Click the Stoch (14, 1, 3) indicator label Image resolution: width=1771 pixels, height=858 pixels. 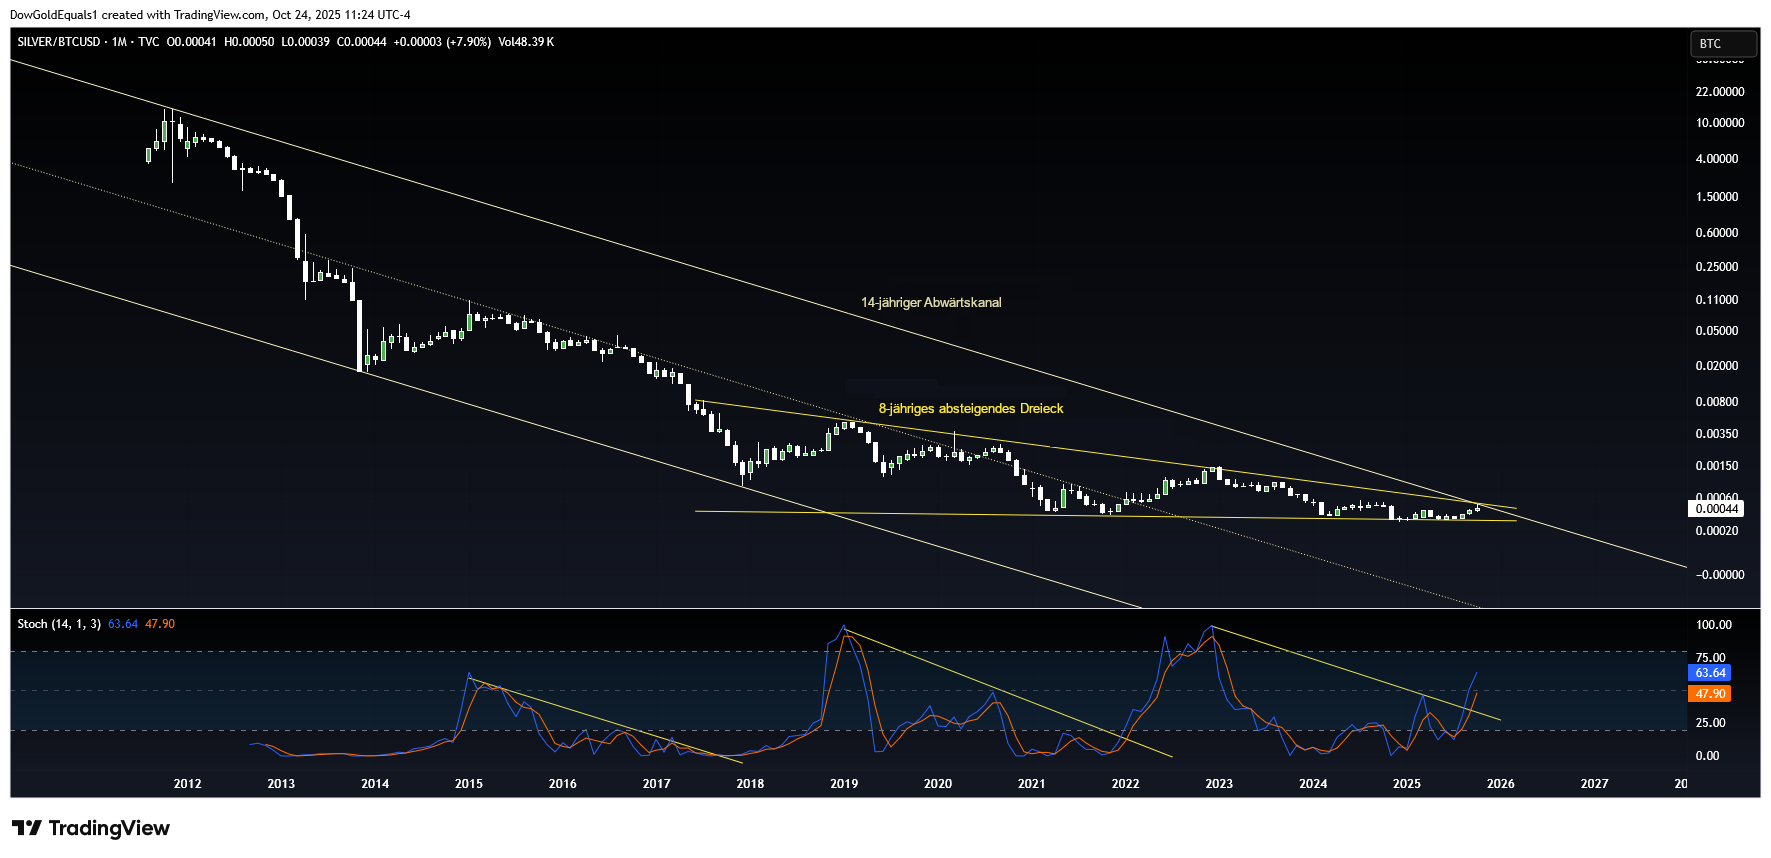[59, 624]
